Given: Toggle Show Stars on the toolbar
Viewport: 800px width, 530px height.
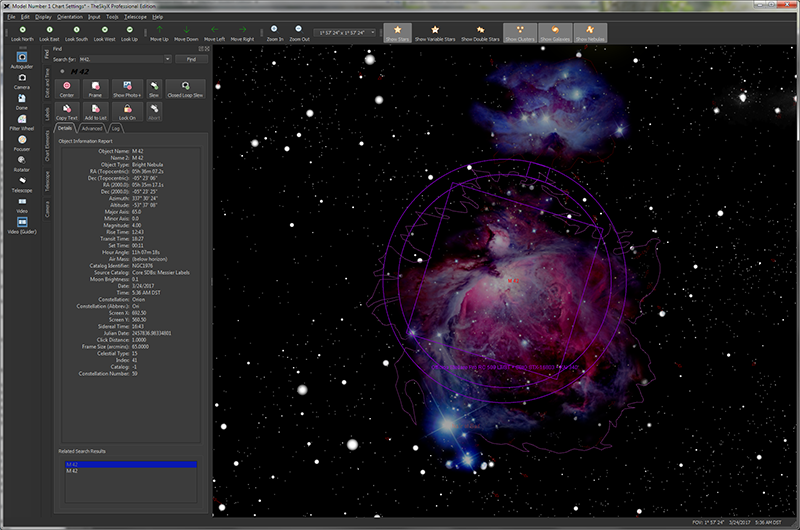Looking at the screenshot, I should (x=397, y=33).
